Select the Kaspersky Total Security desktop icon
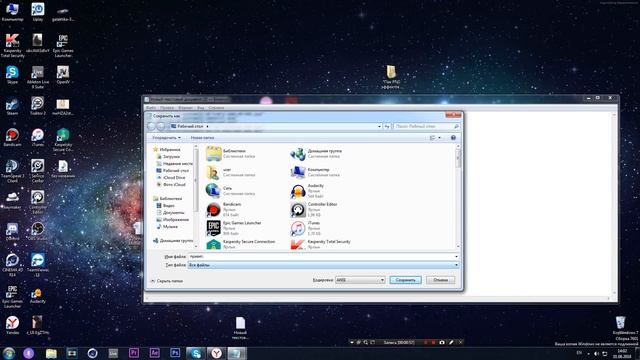The width and height of the screenshot is (640, 360). click(x=12, y=45)
